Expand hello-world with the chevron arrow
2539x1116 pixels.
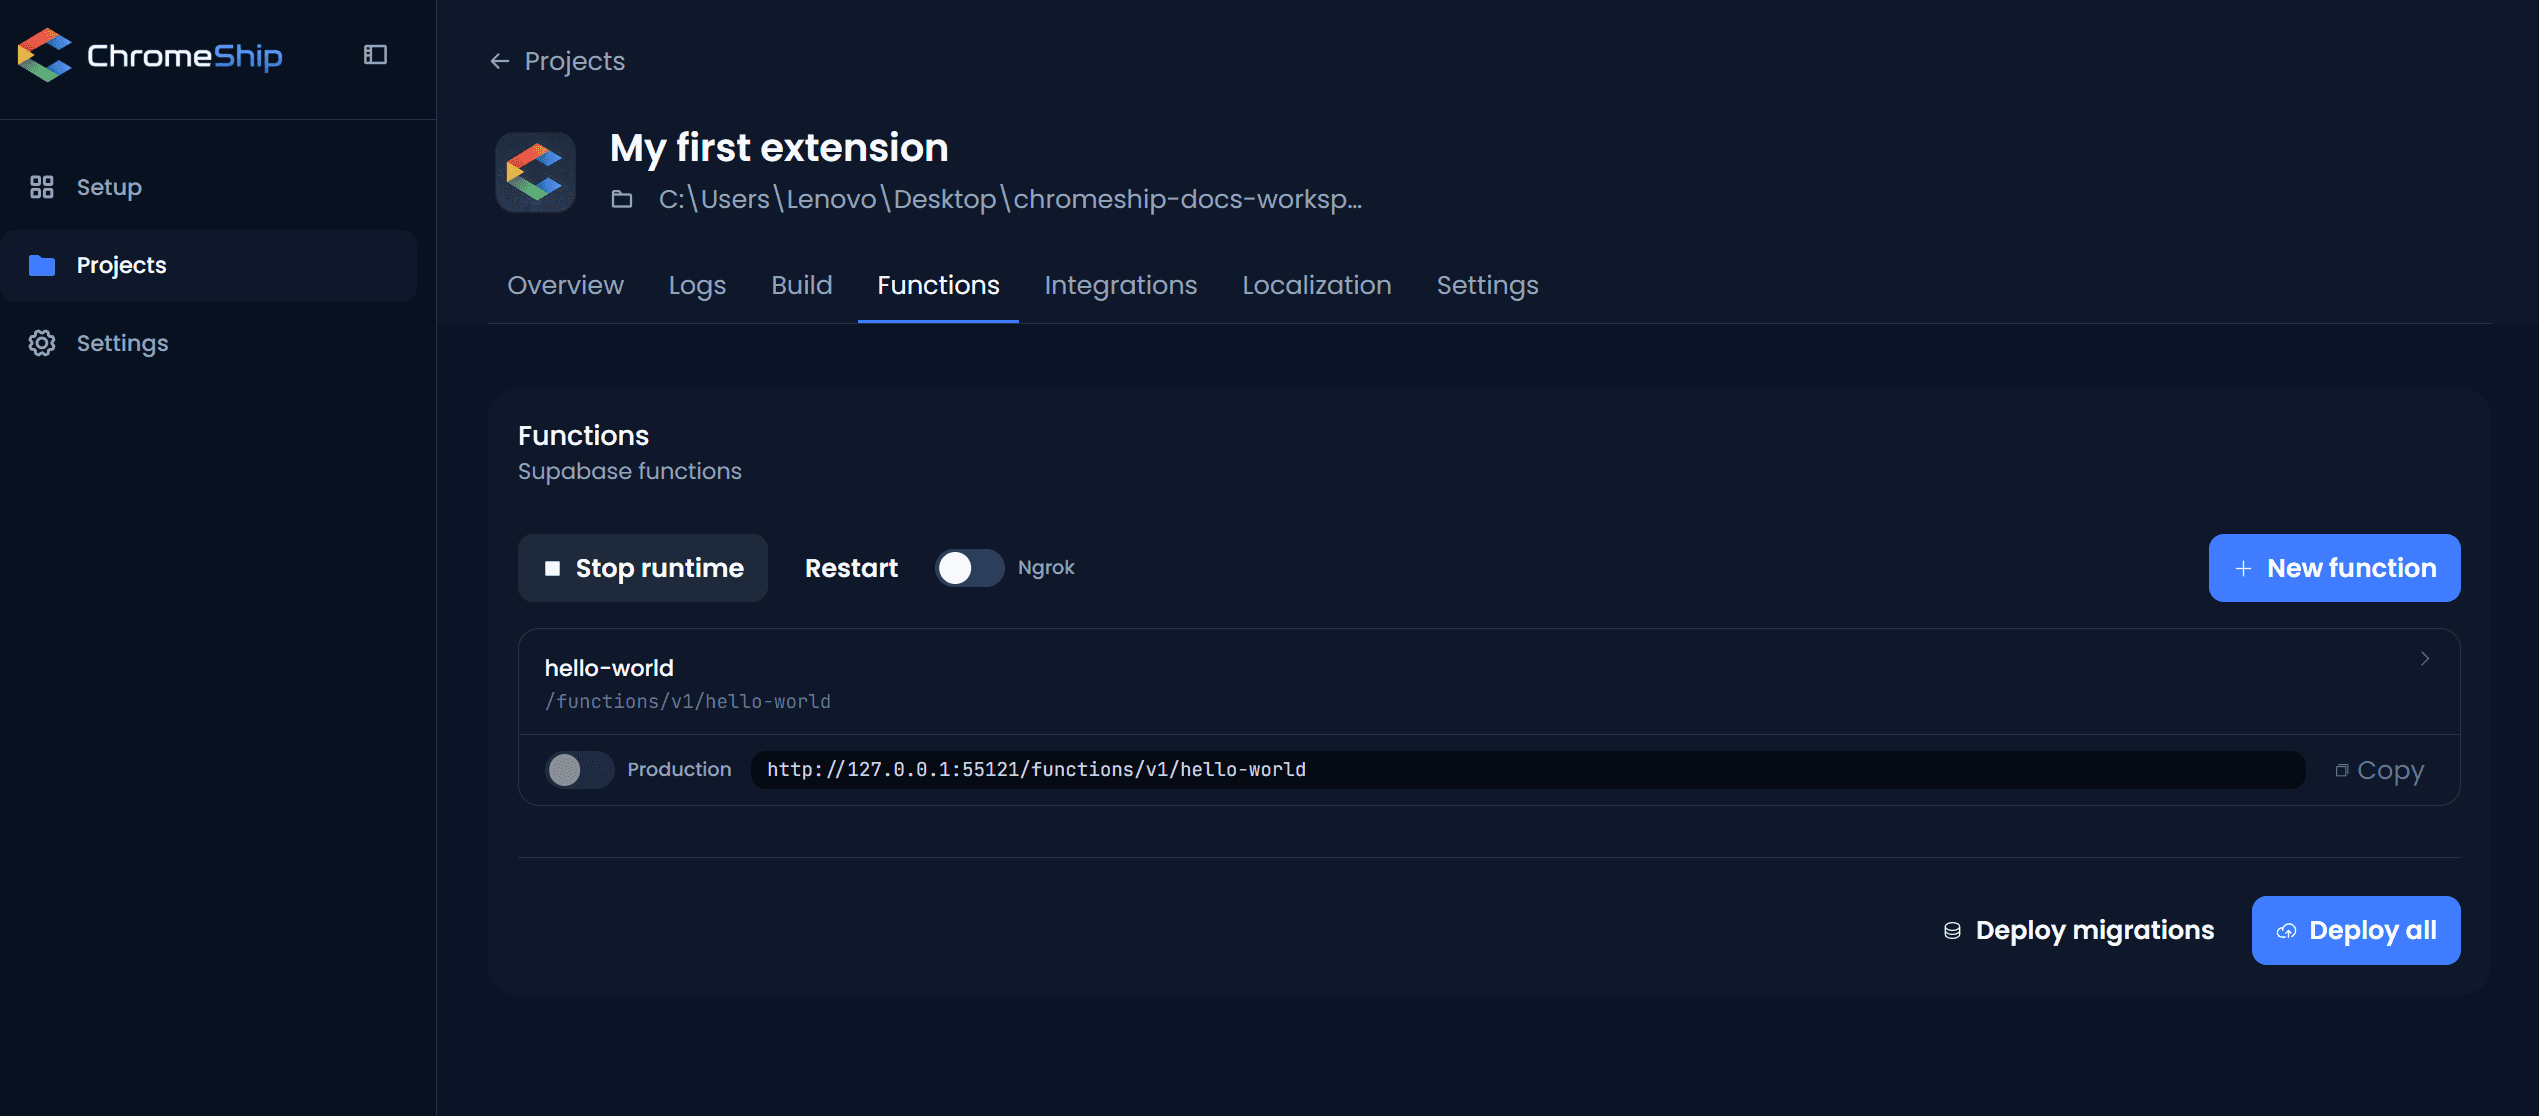point(2424,658)
